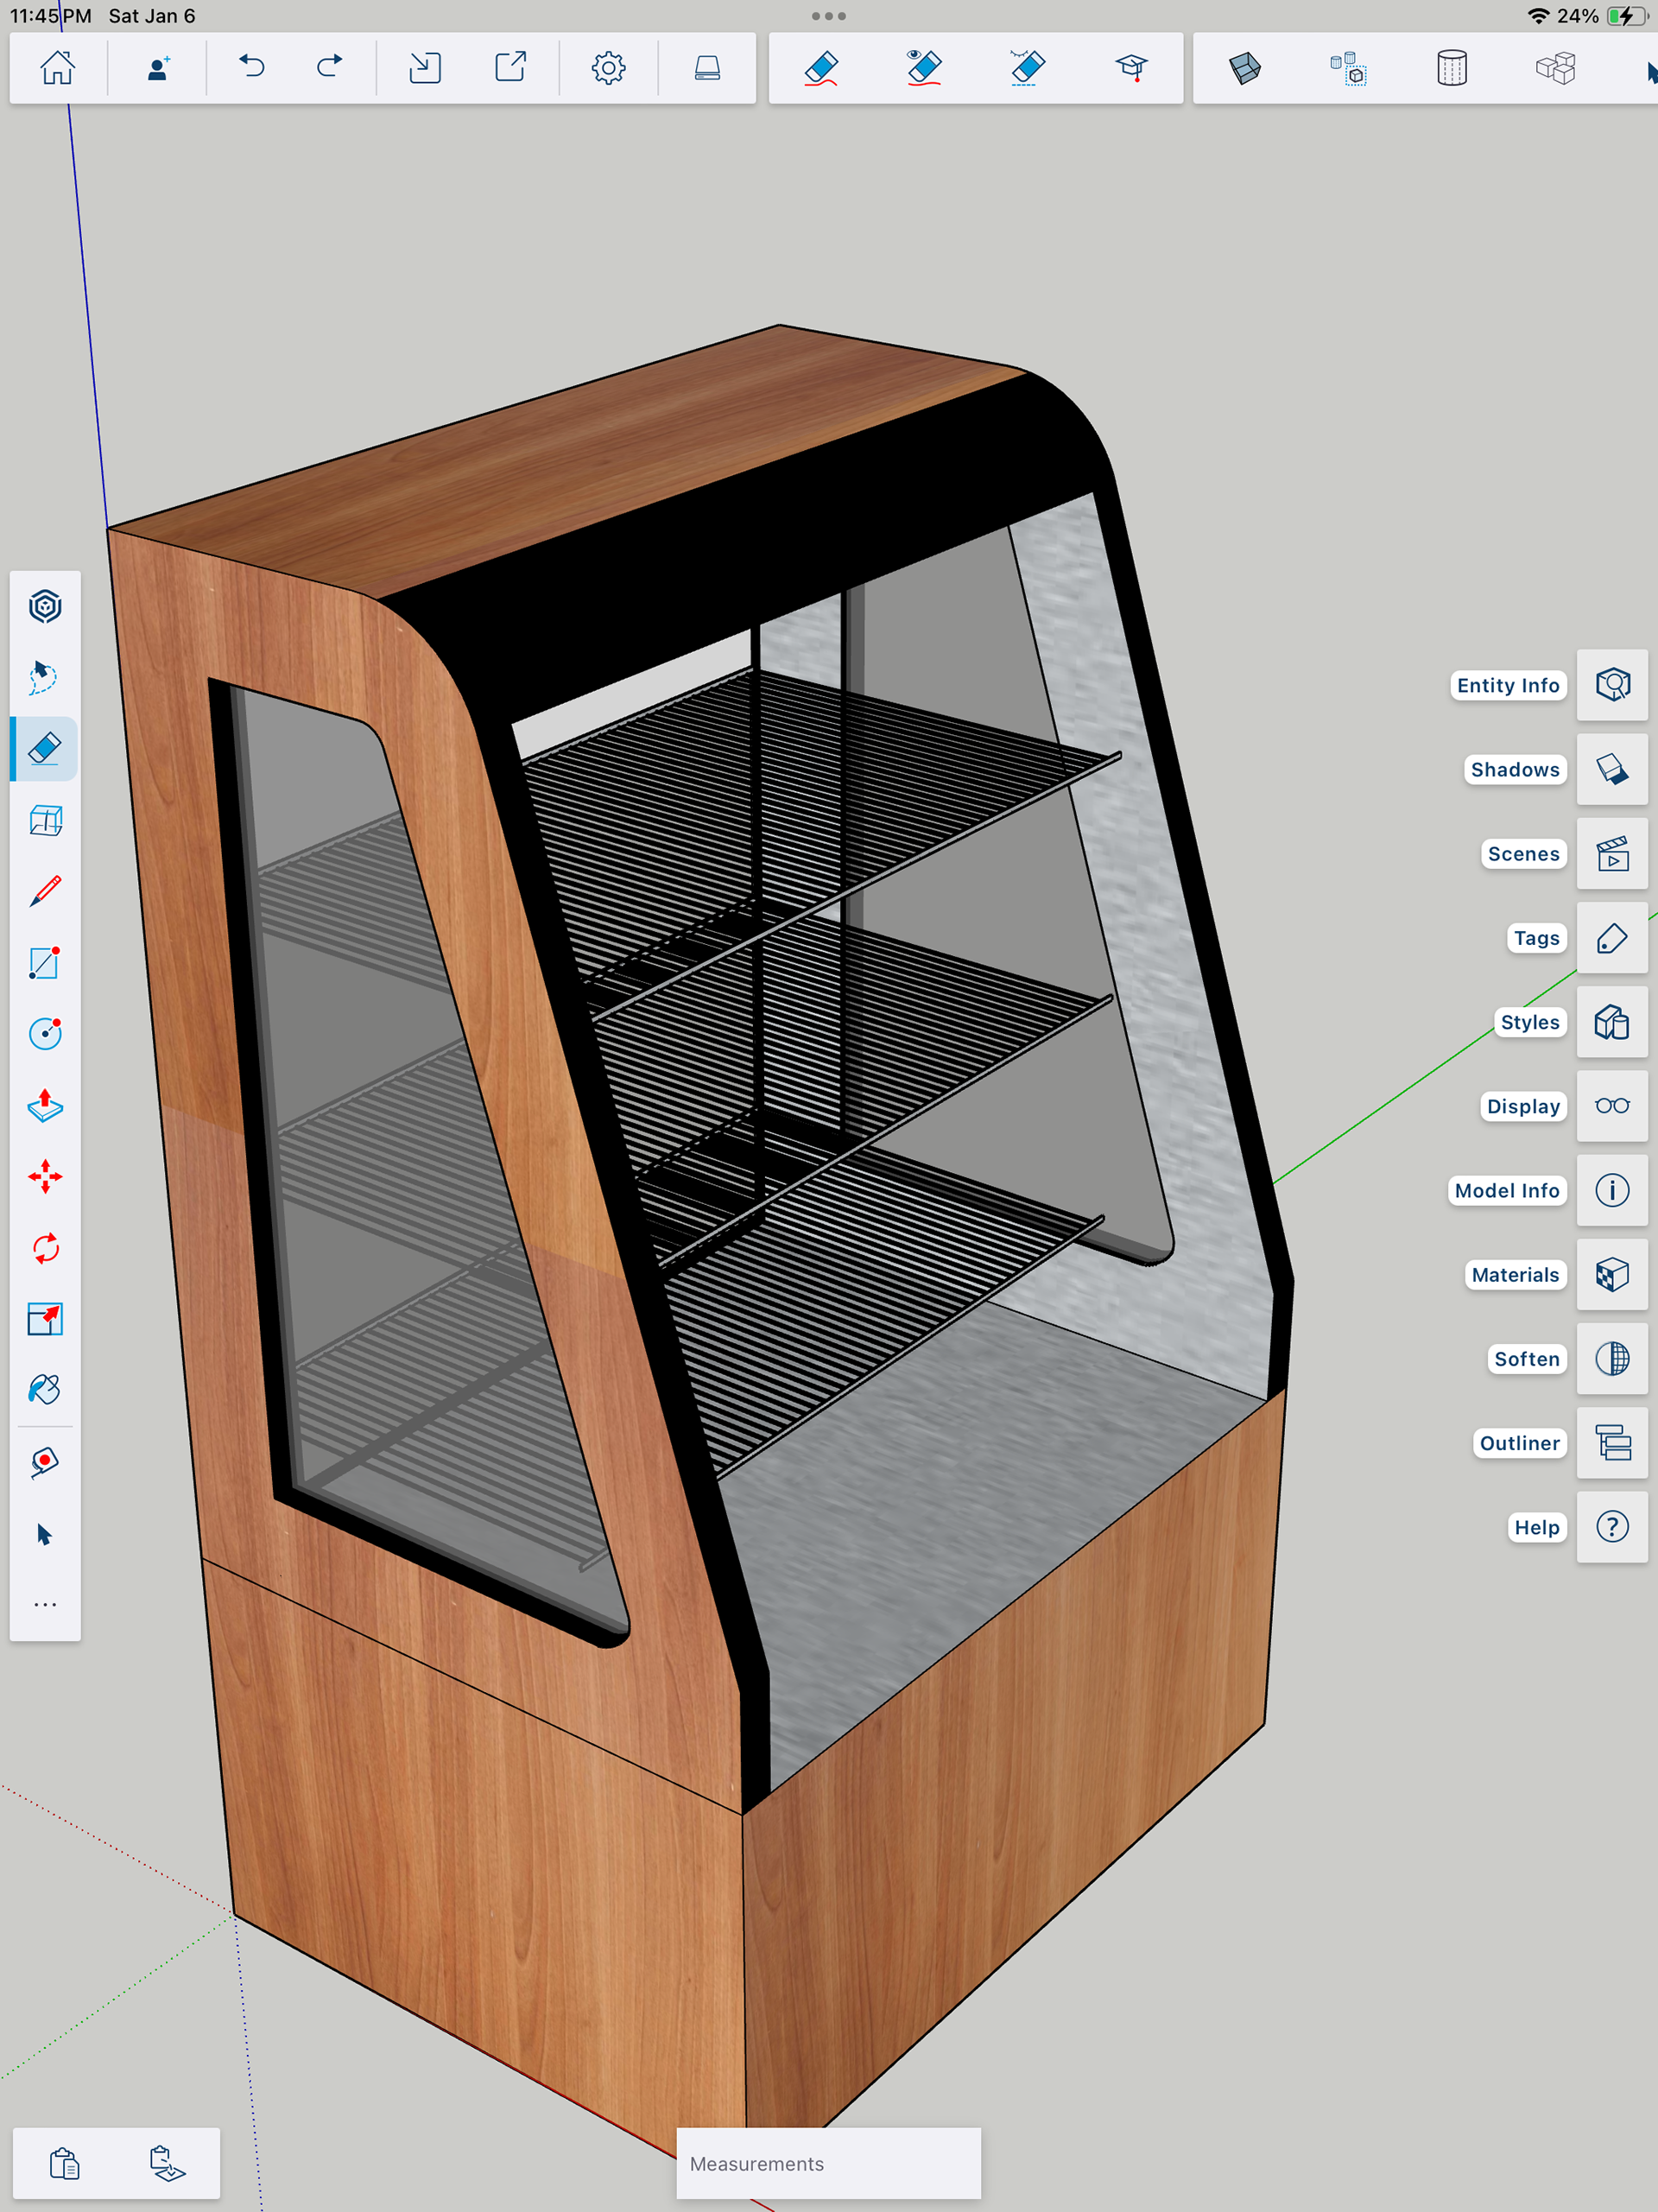1658x2212 pixels.
Task: Select the Rotate tool
Action: tap(44, 1248)
